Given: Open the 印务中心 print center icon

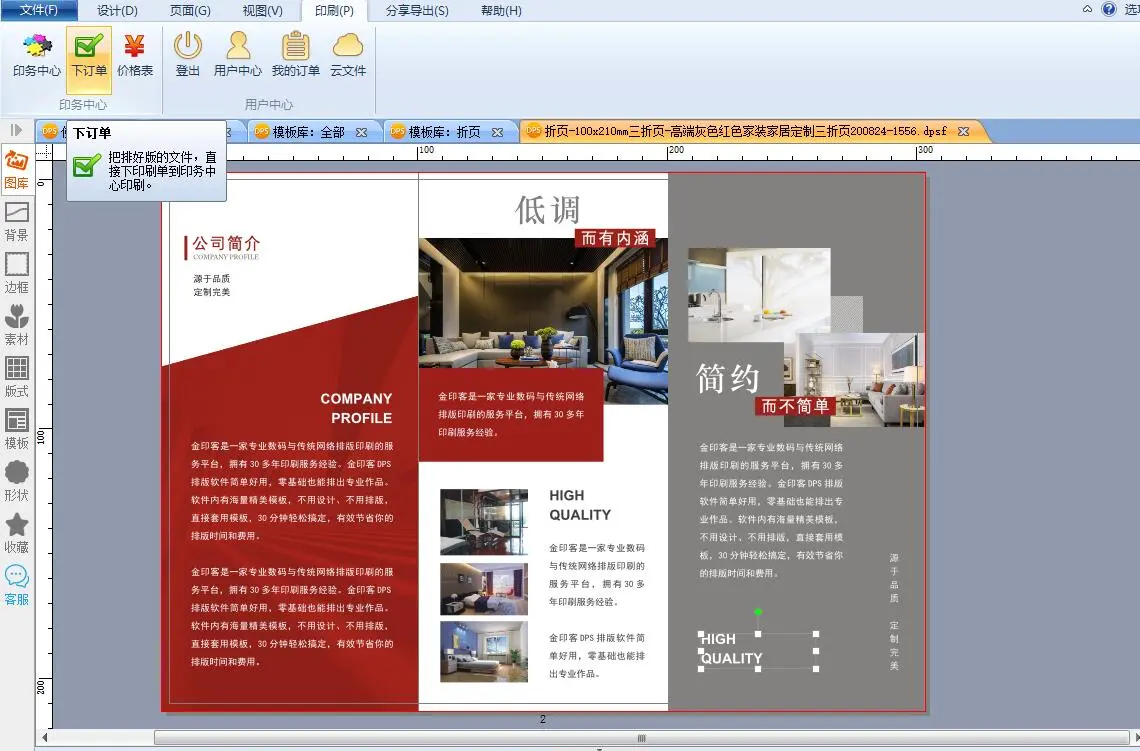Looking at the screenshot, I should [x=37, y=55].
